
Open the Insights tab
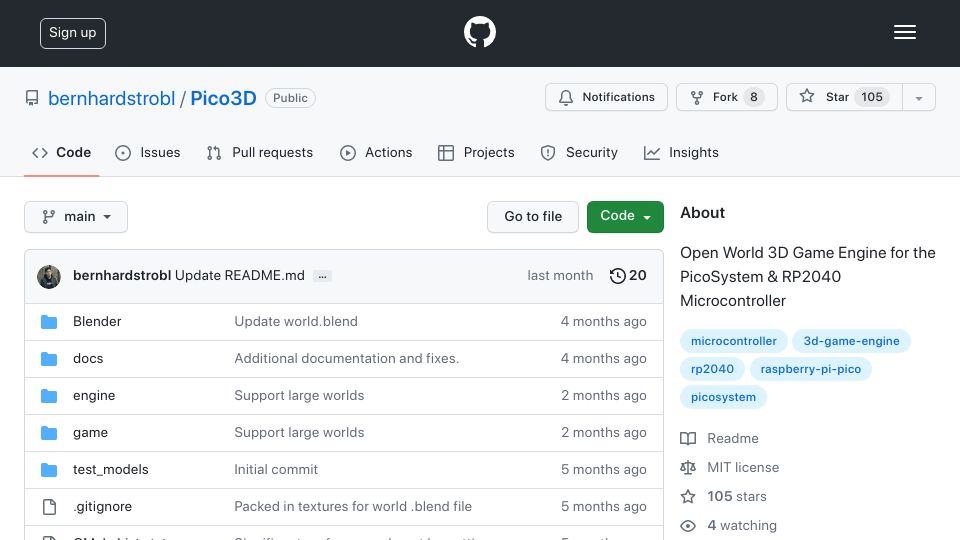681,152
